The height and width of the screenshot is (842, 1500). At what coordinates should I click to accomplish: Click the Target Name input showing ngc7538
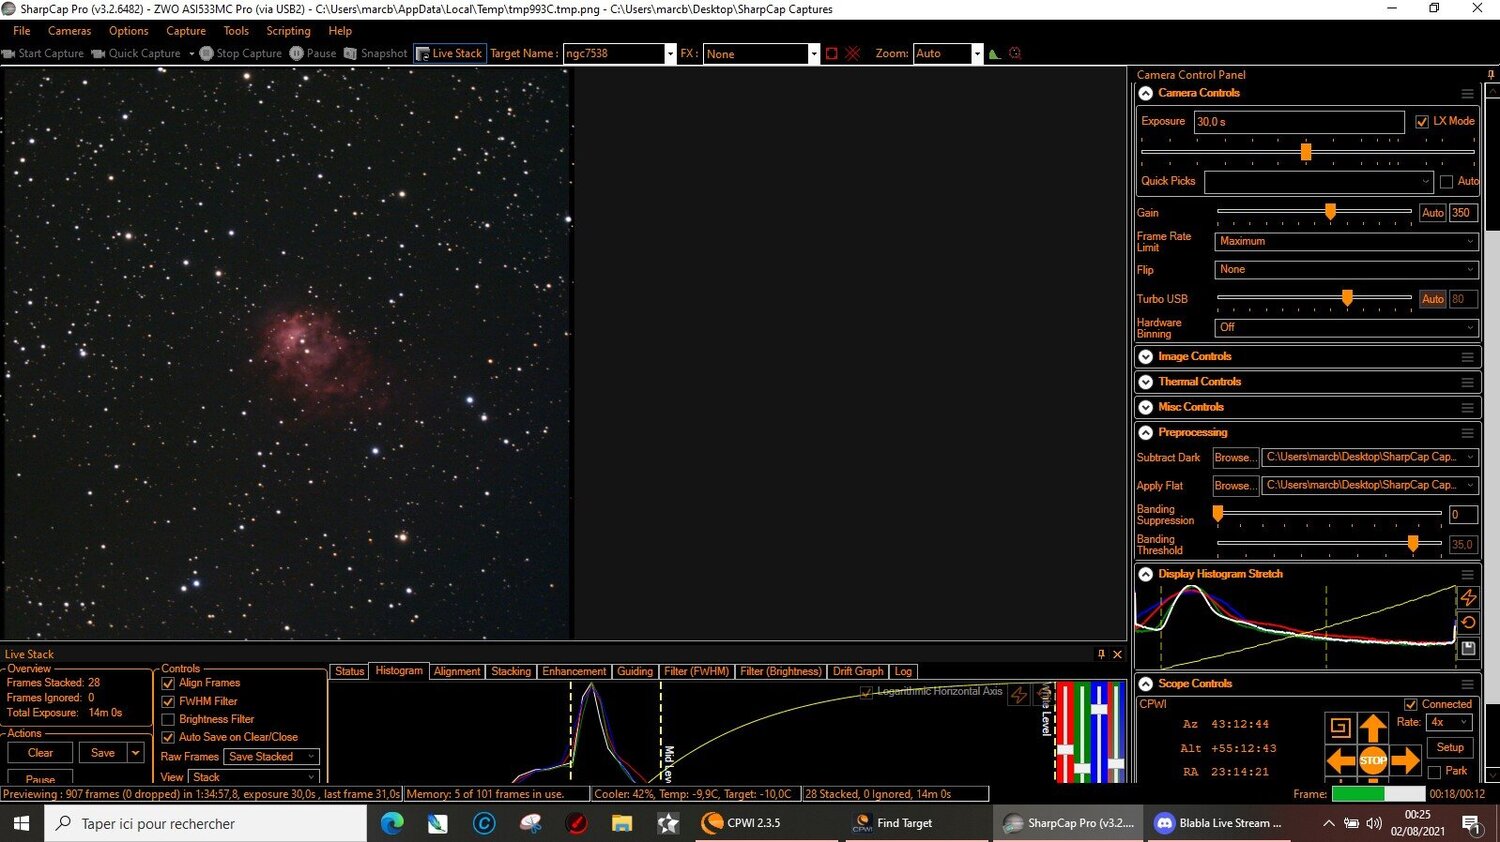click(612, 53)
